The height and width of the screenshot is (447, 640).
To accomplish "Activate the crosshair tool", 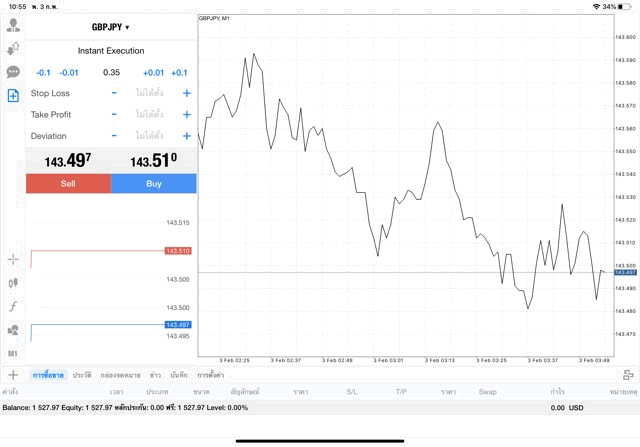I will coord(13,259).
